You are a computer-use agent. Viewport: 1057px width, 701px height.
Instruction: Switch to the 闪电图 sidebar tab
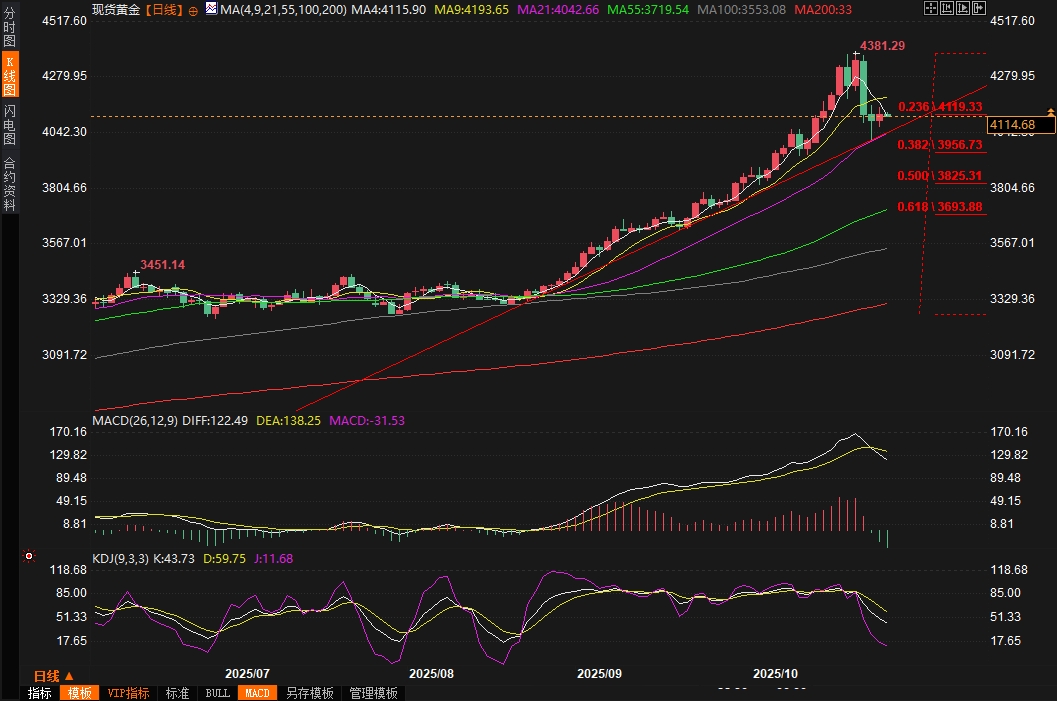9,124
